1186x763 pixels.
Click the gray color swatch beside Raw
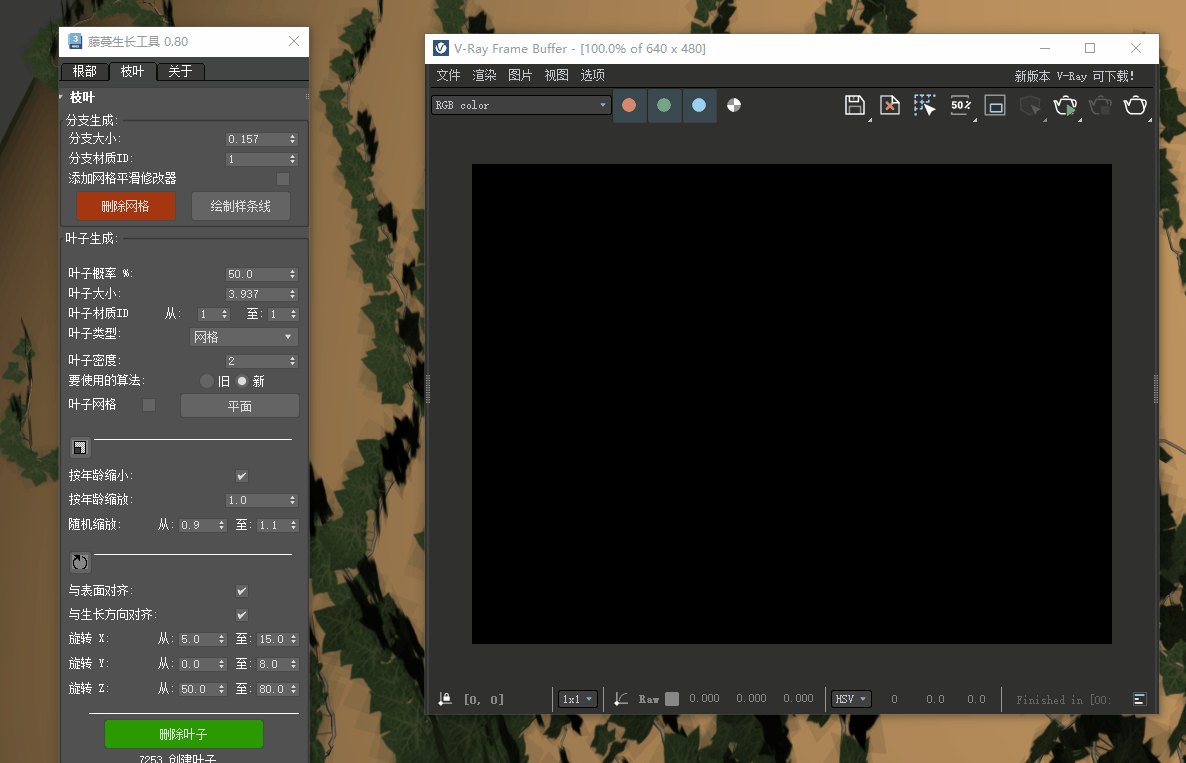click(x=672, y=699)
